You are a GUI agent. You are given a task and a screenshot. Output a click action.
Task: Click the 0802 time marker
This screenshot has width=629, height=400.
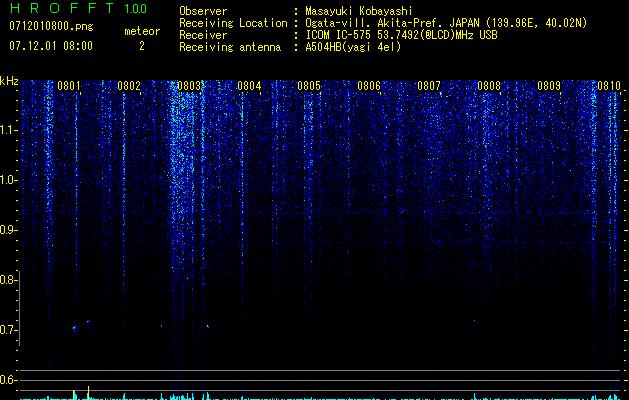coord(129,86)
